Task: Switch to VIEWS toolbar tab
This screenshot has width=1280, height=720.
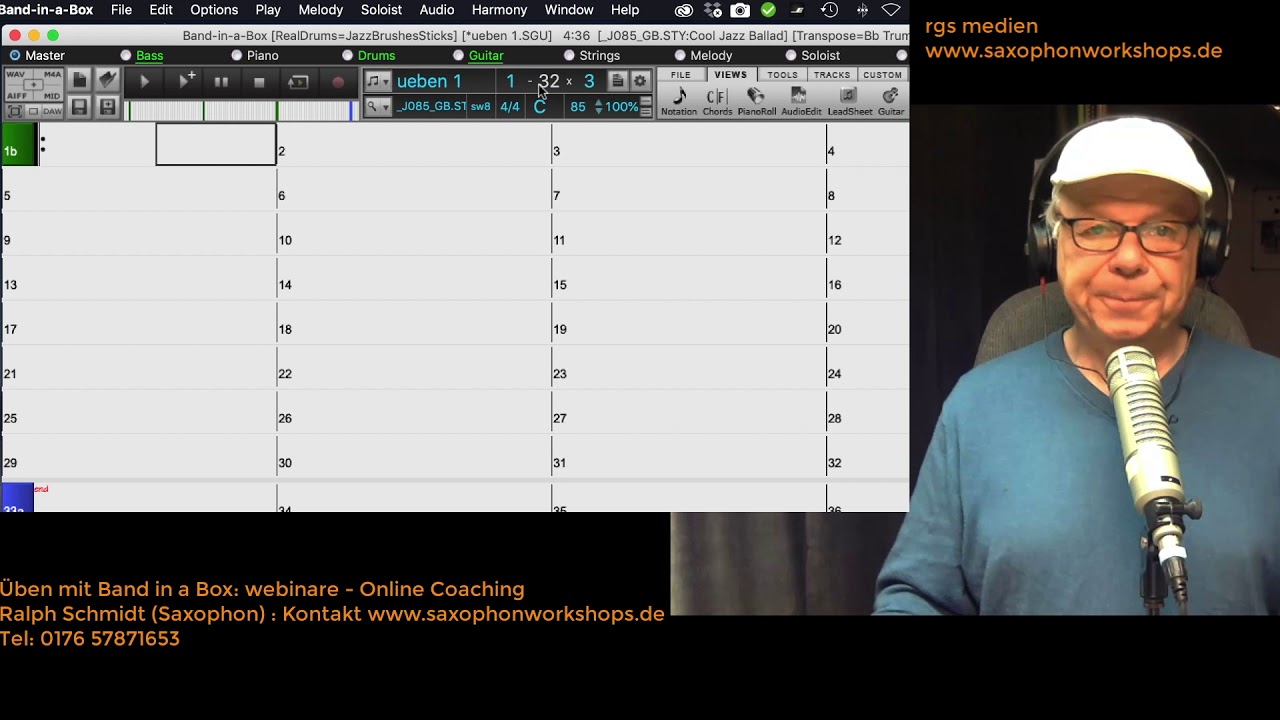Action: [730, 75]
